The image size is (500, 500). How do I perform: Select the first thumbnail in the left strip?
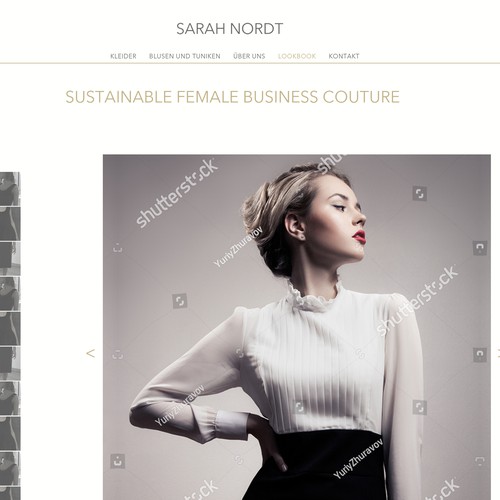[x=10, y=189]
